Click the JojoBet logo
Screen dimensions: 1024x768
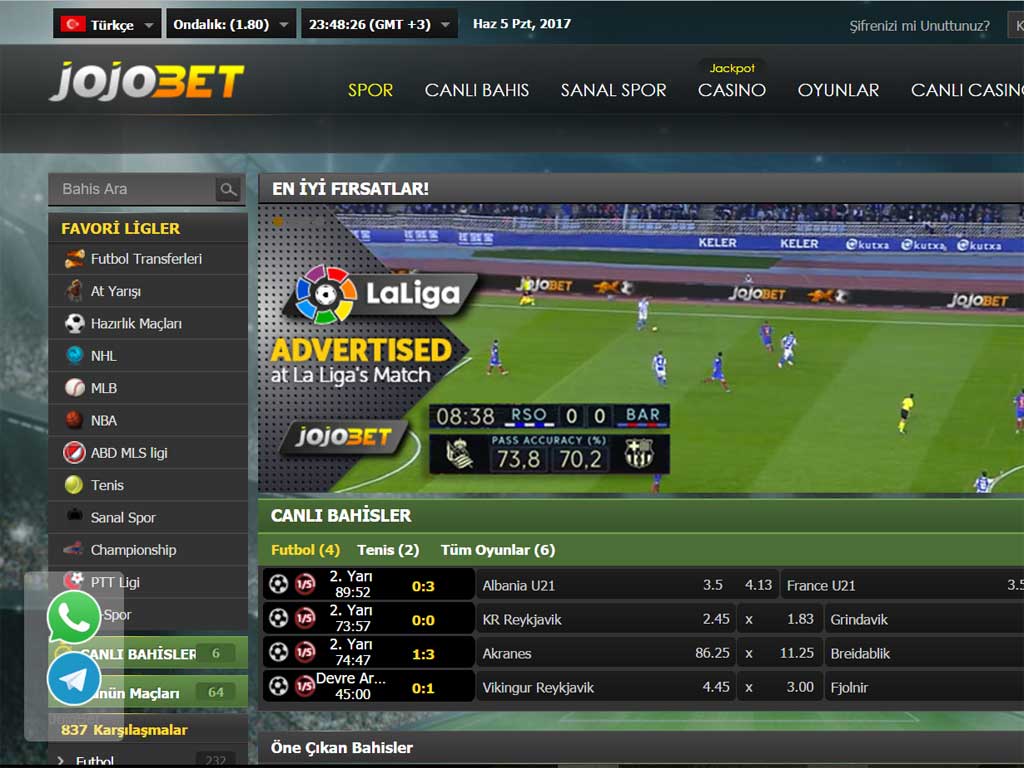pos(147,82)
